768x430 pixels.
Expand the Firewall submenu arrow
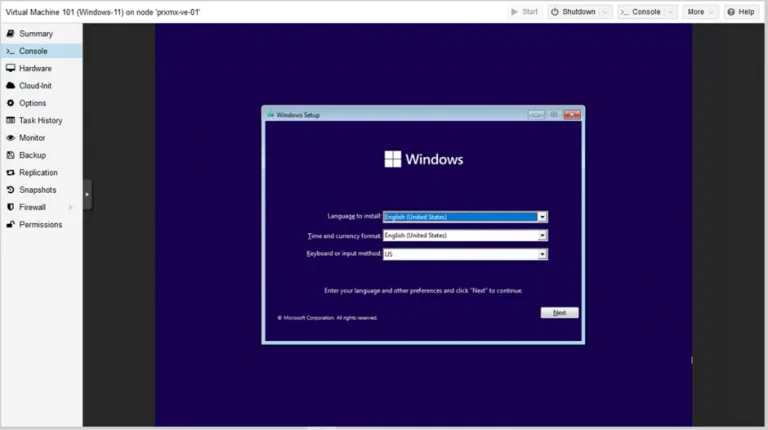pos(71,207)
